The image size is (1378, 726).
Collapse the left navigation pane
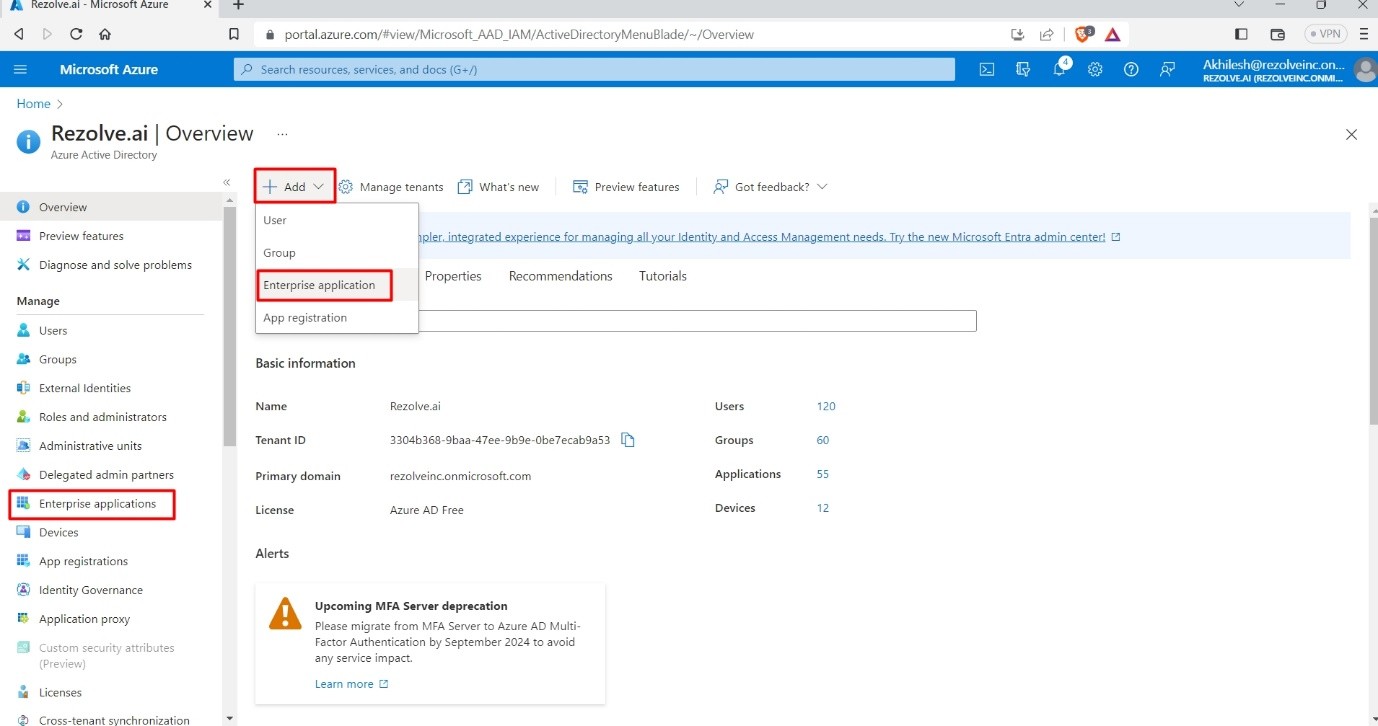(227, 182)
